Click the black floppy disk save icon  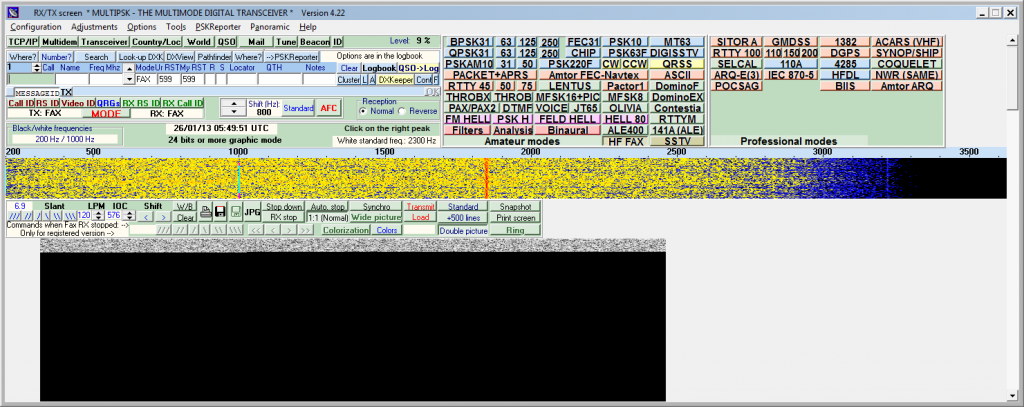(x=221, y=211)
